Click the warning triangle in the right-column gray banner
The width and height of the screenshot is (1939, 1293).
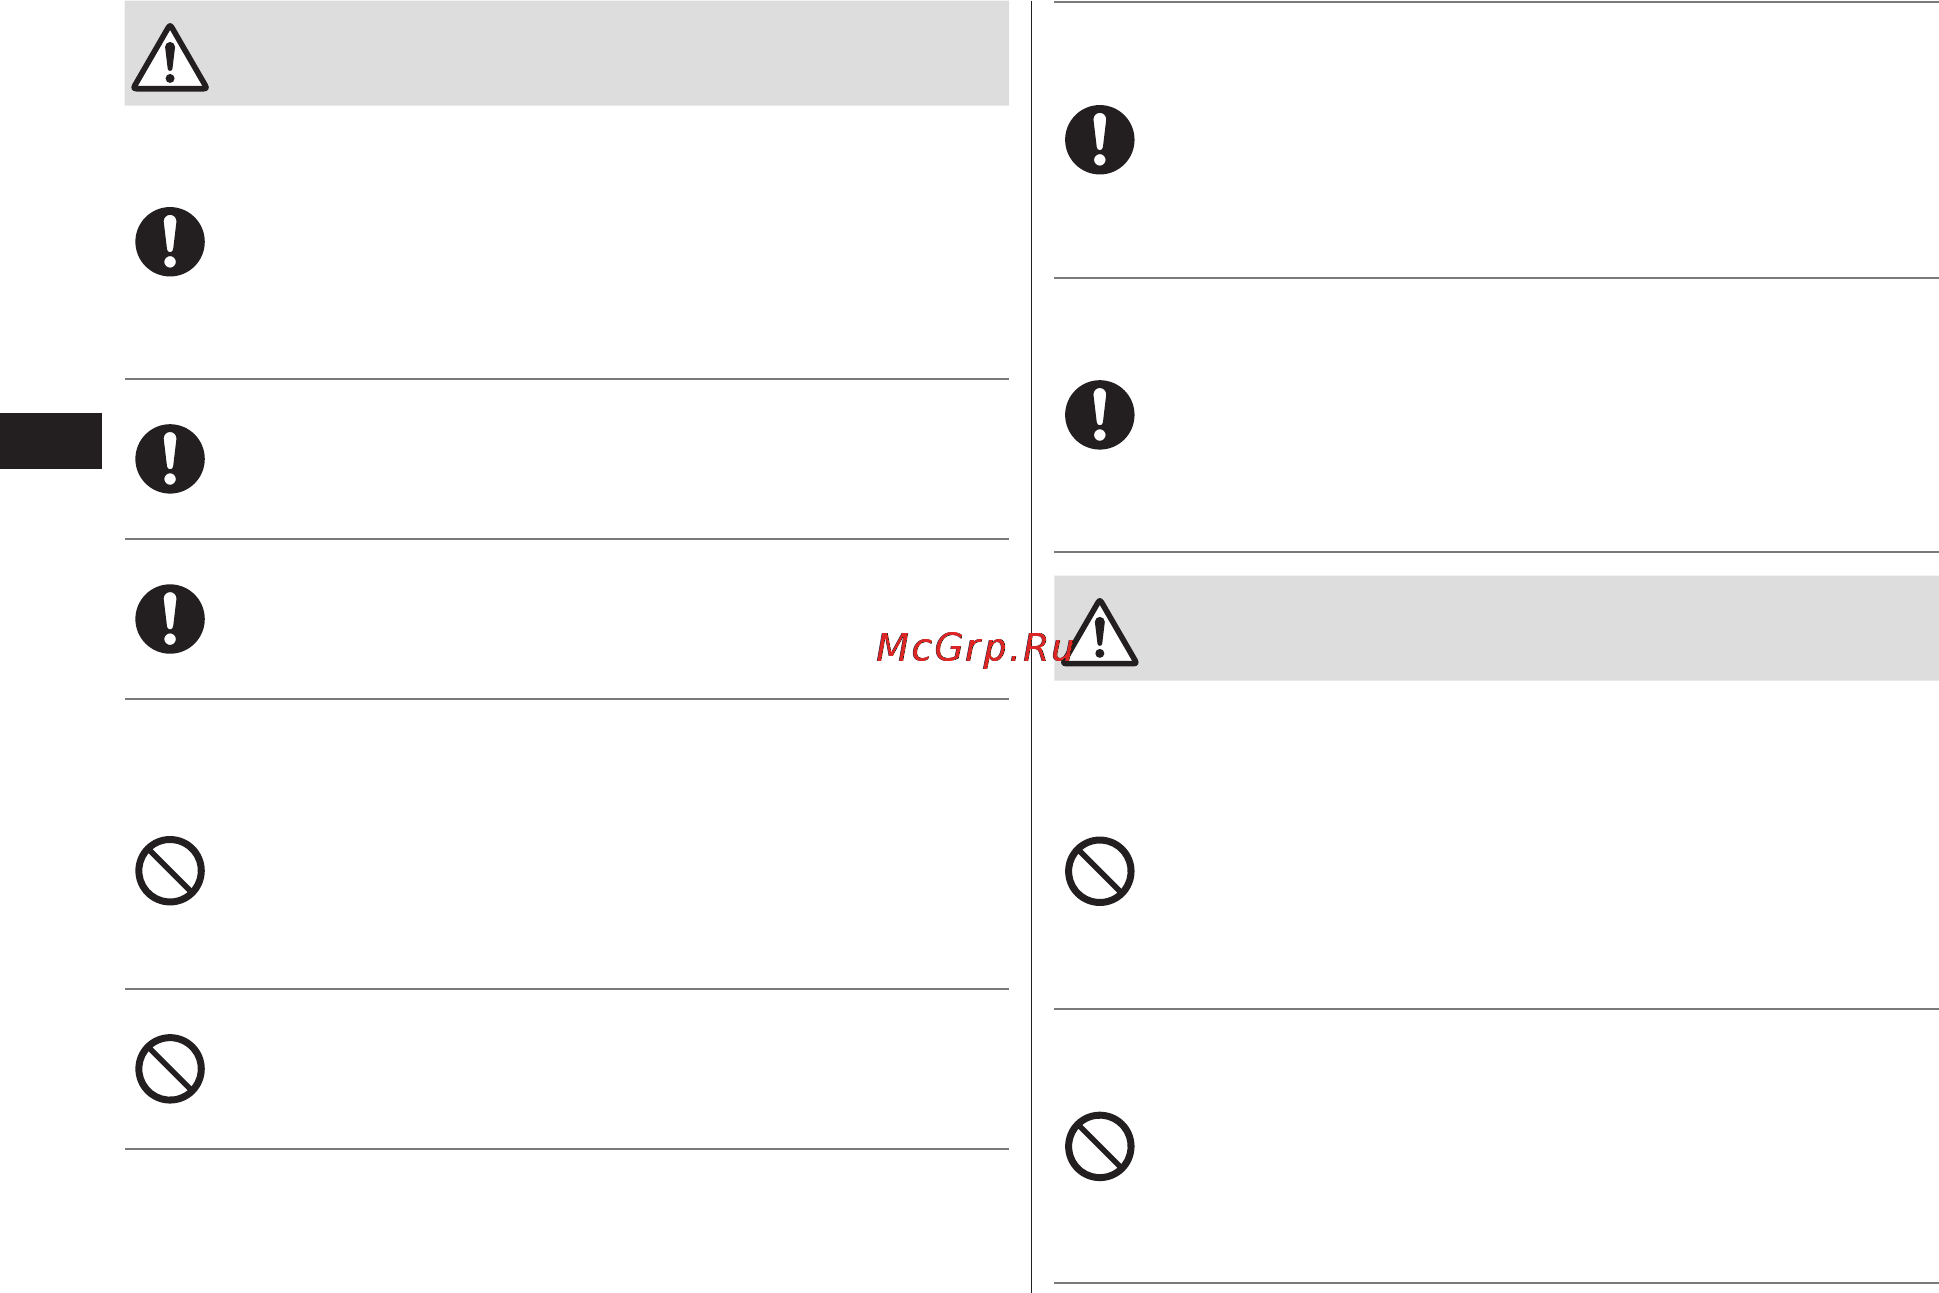pyautogui.click(x=1100, y=633)
